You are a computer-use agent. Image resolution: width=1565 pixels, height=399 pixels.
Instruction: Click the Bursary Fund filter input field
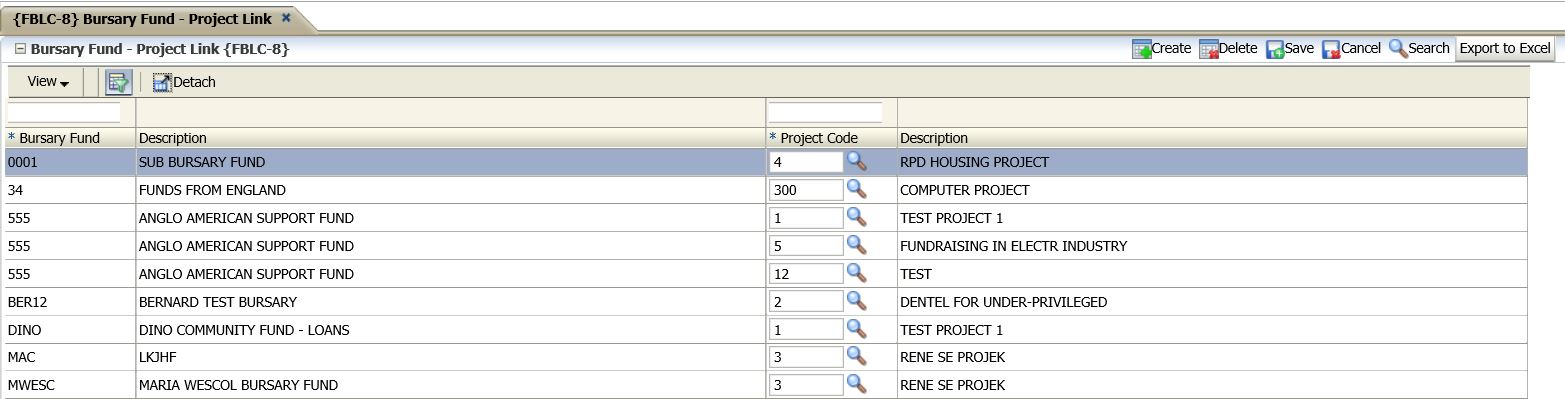point(64,112)
